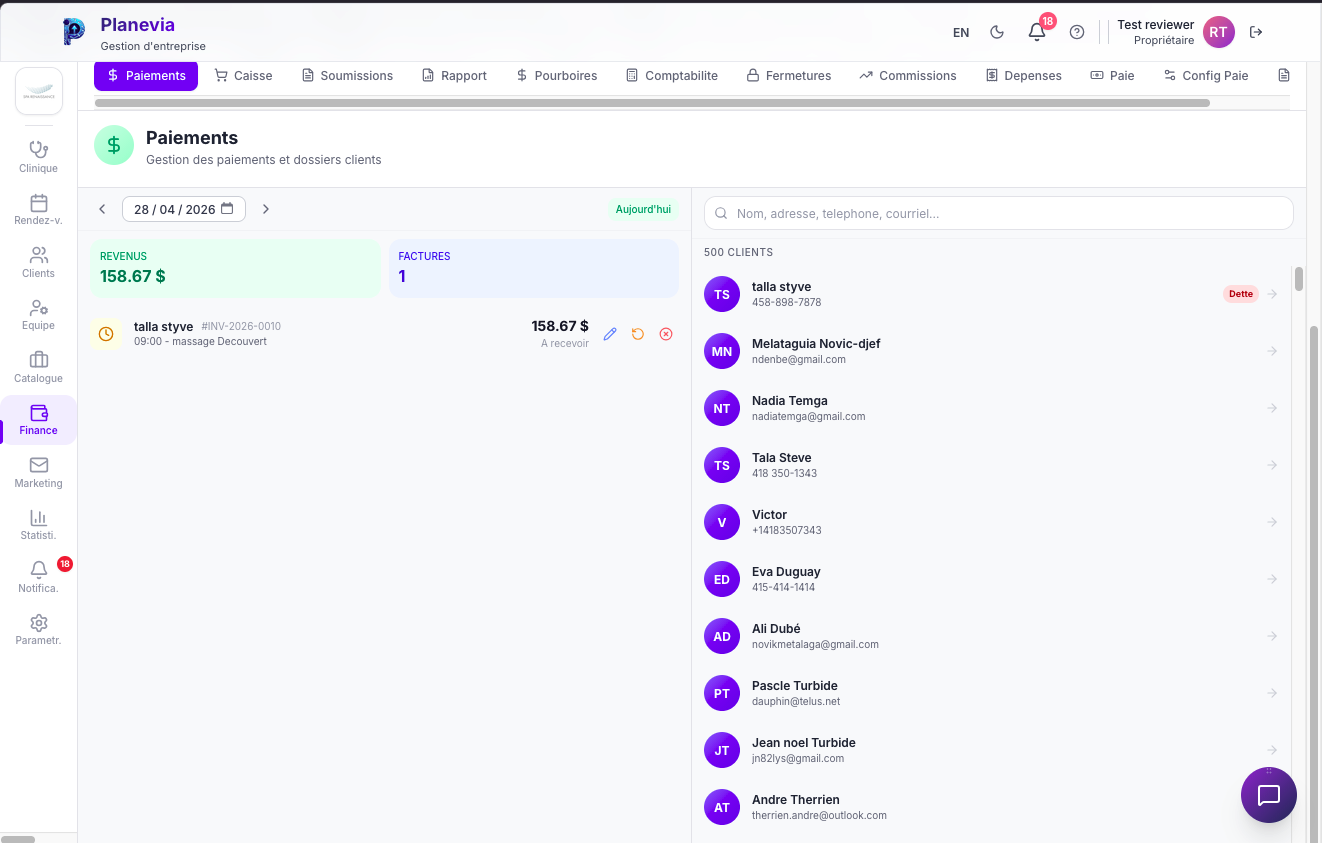Click the green dollar Paiements page icon
This screenshot has width=1322, height=843.
tap(114, 145)
